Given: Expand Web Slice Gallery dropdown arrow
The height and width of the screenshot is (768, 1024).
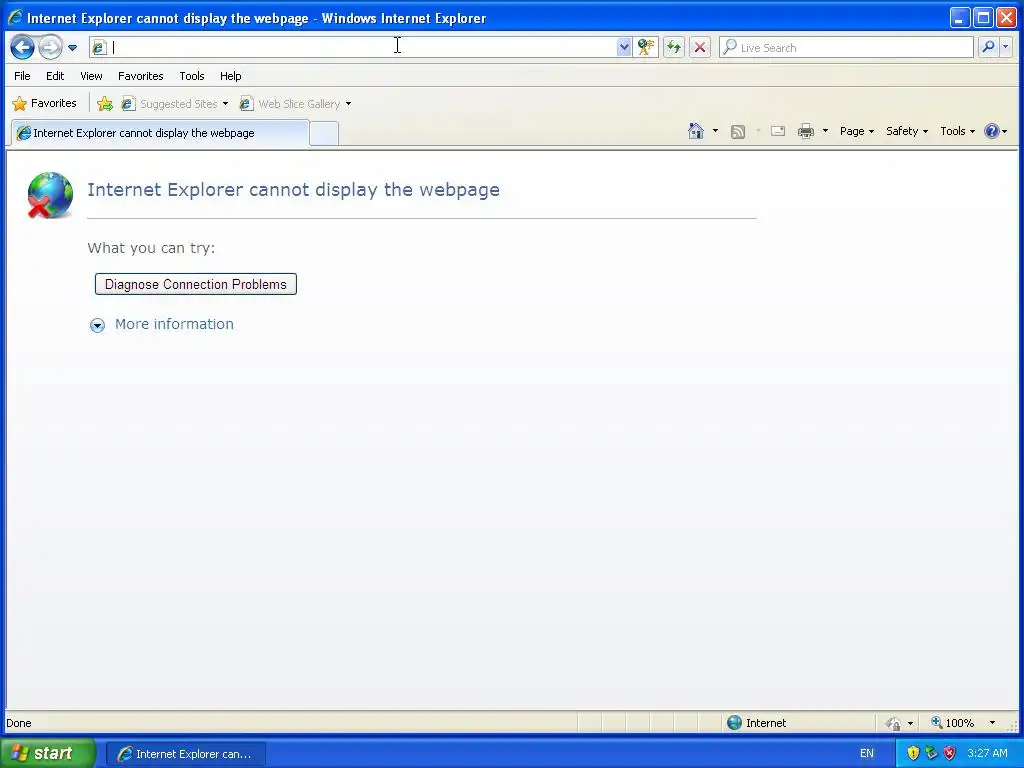Looking at the screenshot, I should click(348, 104).
